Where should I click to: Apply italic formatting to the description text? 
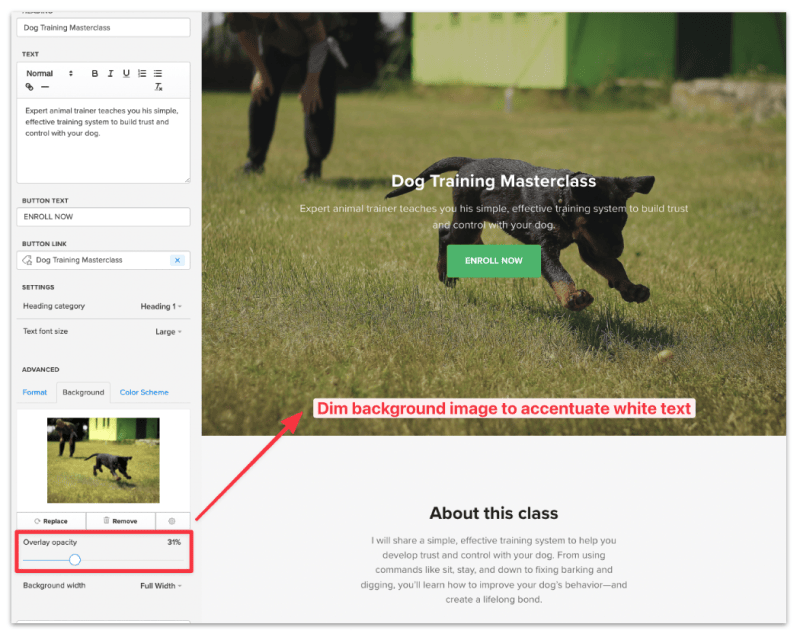[x=110, y=73]
